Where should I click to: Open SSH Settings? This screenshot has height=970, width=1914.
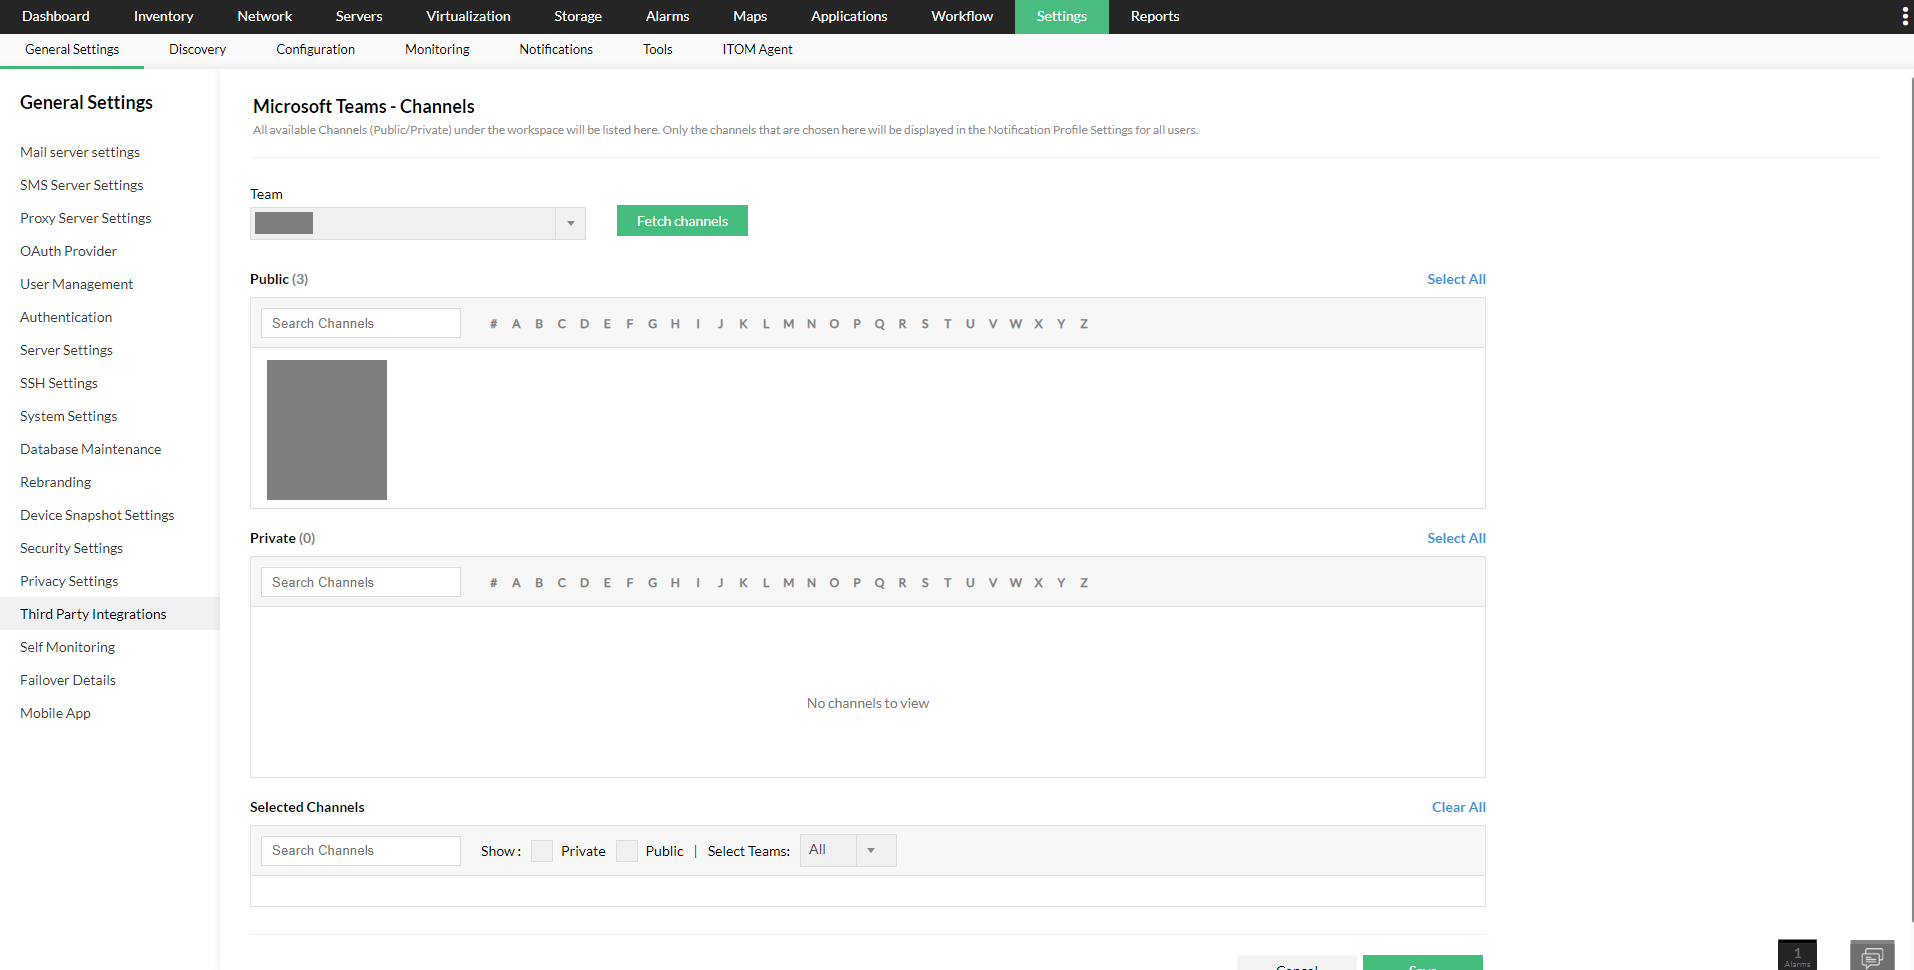click(x=59, y=383)
